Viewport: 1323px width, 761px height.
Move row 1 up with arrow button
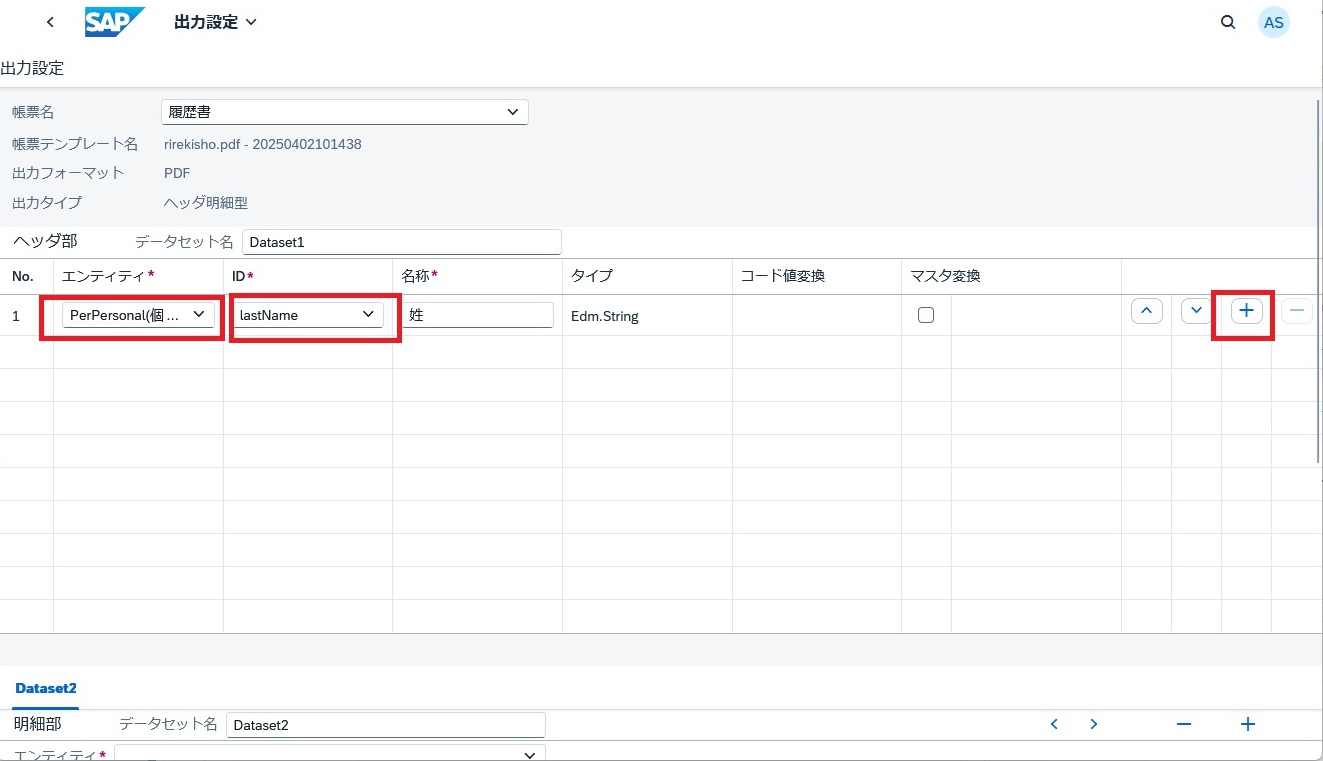point(1146,311)
